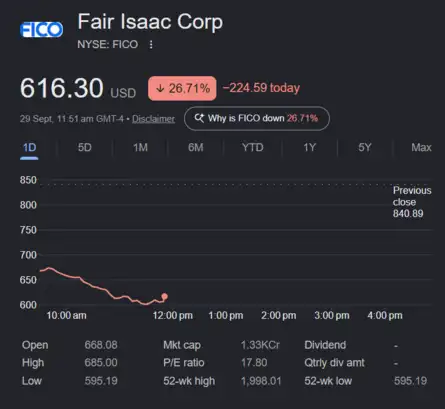Click the 616.30 price value
This screenshot has width=445, height=409.
[62, 88]
